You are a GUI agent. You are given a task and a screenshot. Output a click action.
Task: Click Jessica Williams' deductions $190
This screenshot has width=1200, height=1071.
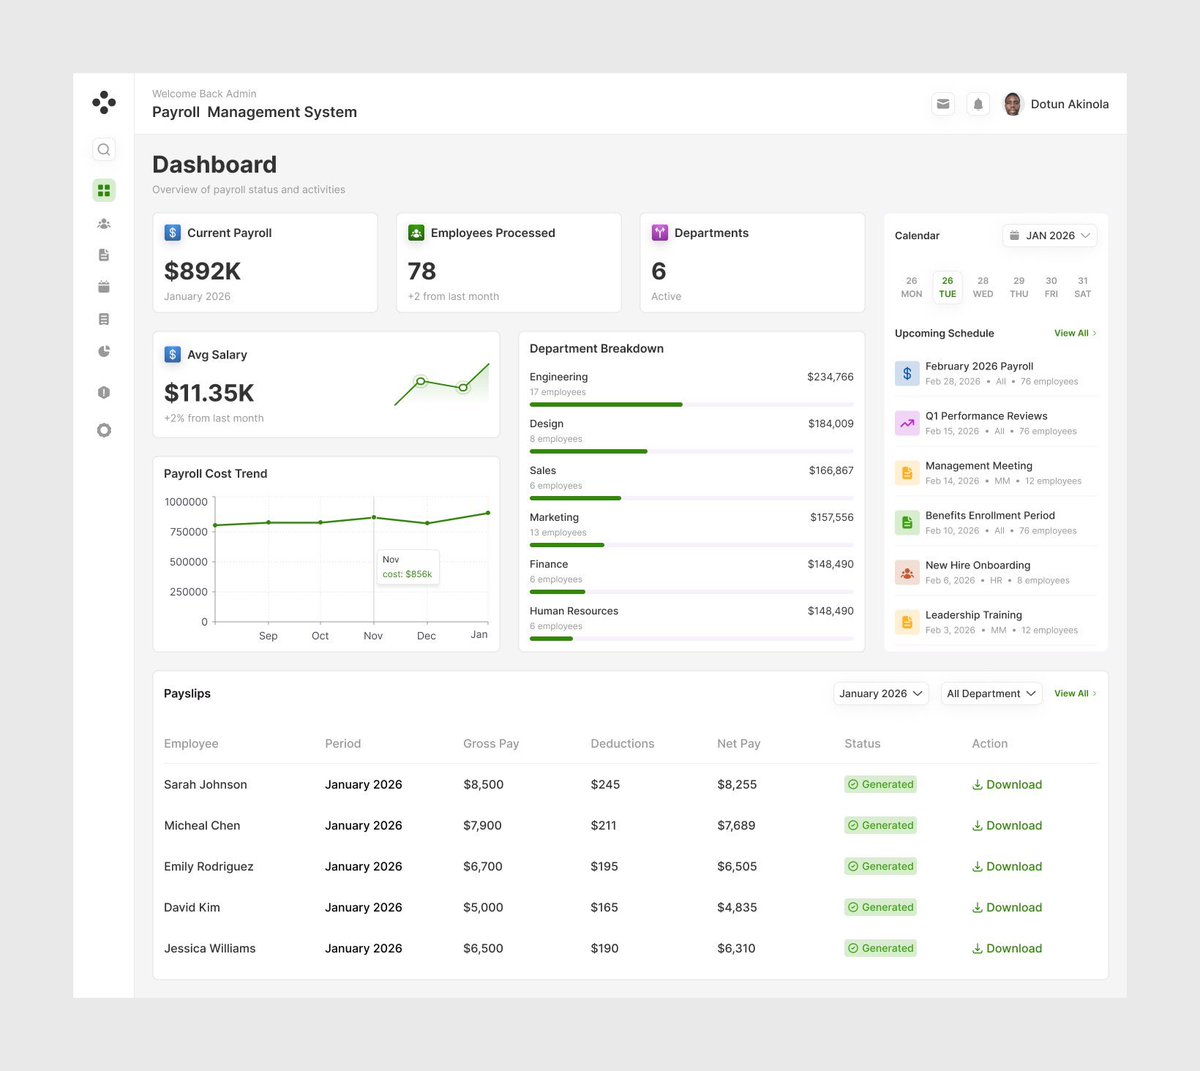[604, 949]
